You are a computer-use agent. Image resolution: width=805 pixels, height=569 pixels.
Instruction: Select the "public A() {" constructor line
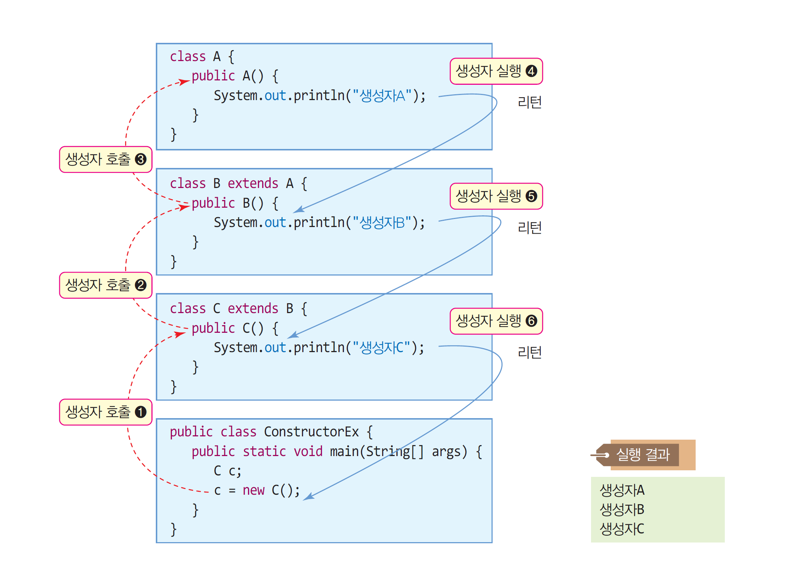tap(235, 76)
